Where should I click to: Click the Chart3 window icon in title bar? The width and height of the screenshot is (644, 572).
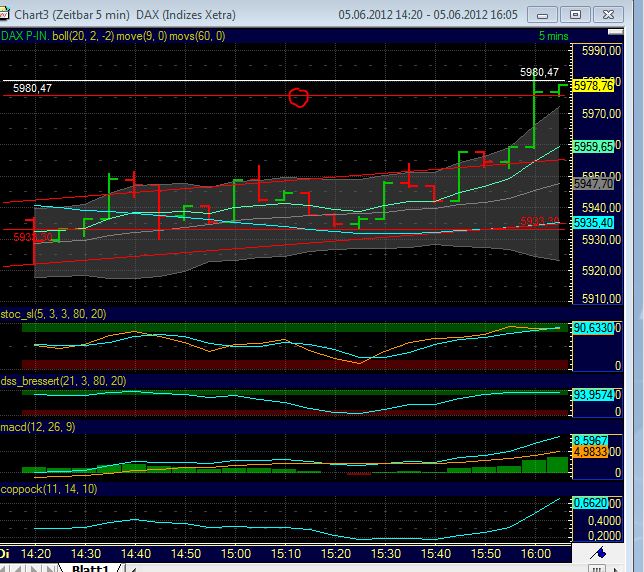pos(4,14)
